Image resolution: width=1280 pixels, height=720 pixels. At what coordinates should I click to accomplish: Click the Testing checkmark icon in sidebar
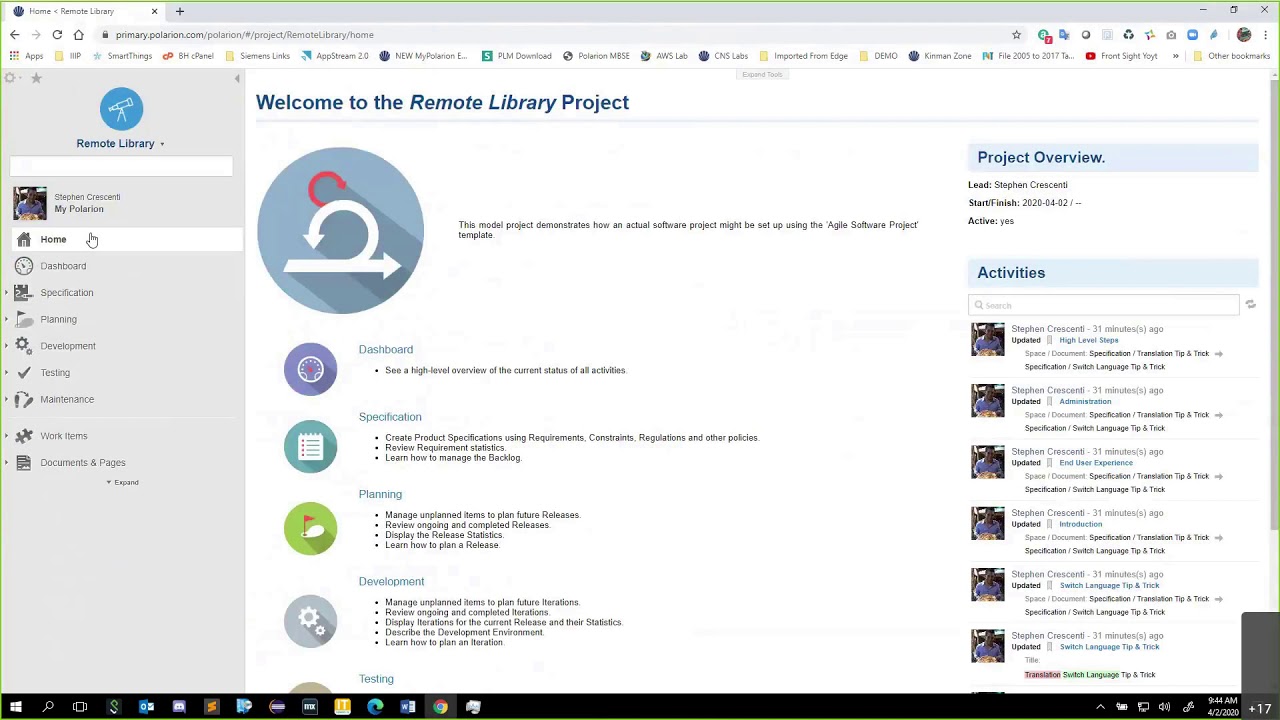[x=24, y=372]
